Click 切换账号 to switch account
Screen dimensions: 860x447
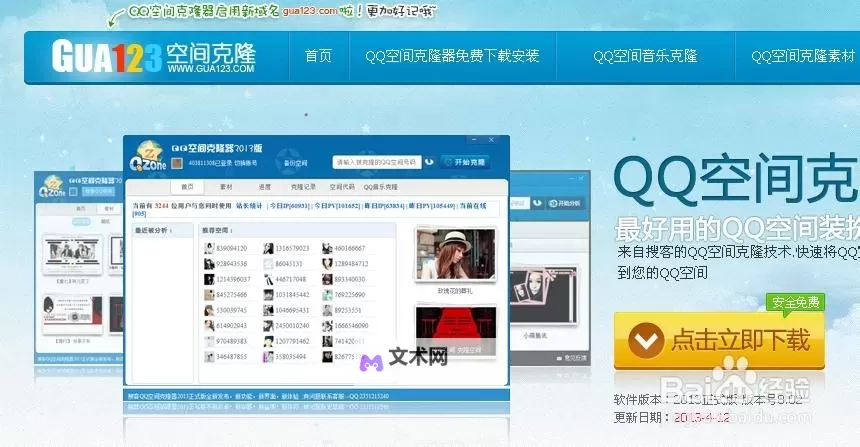point(246,163)
